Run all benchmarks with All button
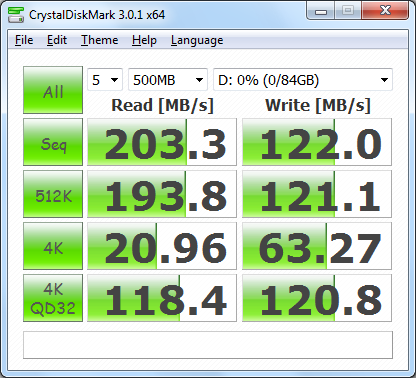416x378 pixels. 53,90
